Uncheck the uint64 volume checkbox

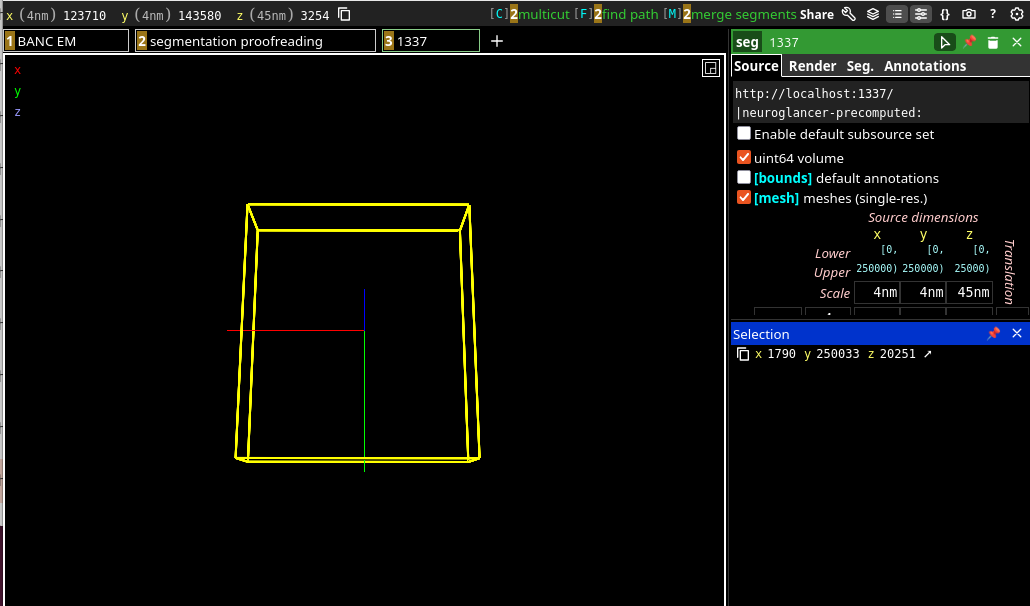[744, 158]
